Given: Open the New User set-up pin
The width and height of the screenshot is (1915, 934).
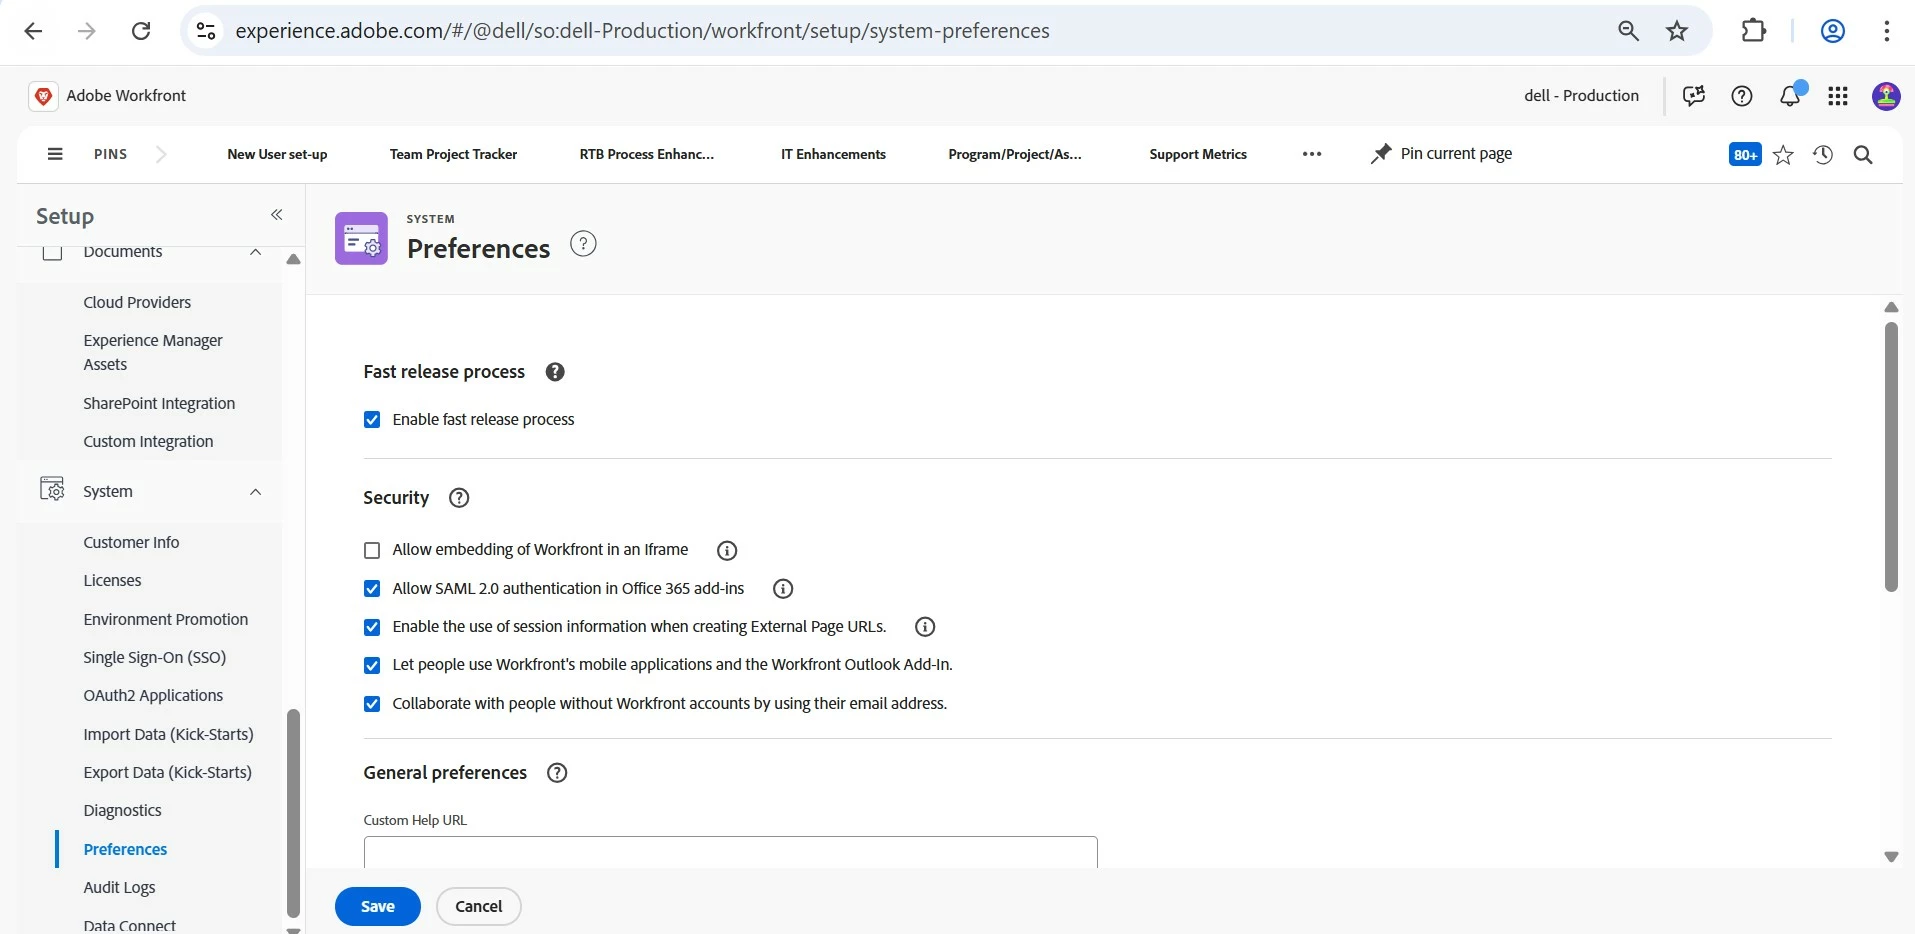Looking at the screenshot, I should point(277,154).
